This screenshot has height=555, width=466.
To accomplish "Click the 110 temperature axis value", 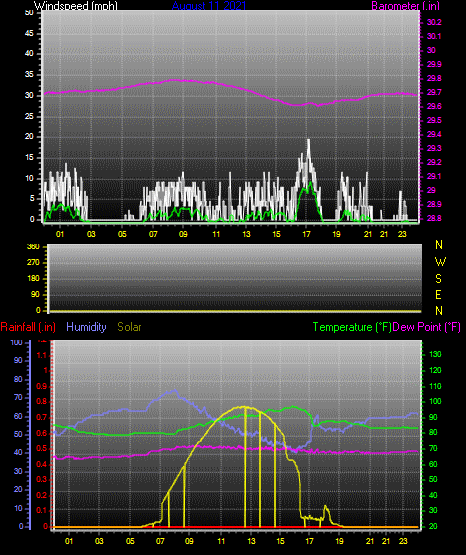I will pyautogui.click(x=435, y=387).
